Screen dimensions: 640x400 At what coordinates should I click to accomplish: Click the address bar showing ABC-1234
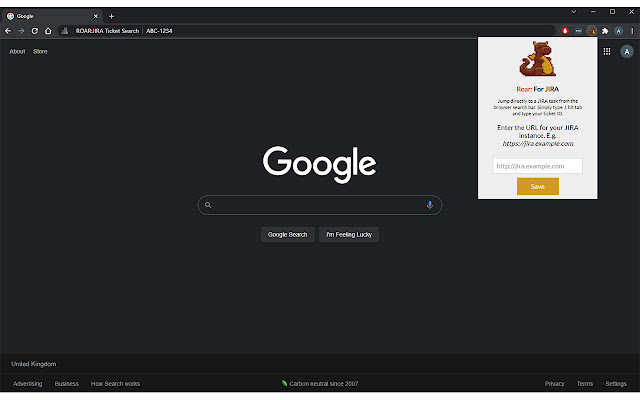pos(308,31)
